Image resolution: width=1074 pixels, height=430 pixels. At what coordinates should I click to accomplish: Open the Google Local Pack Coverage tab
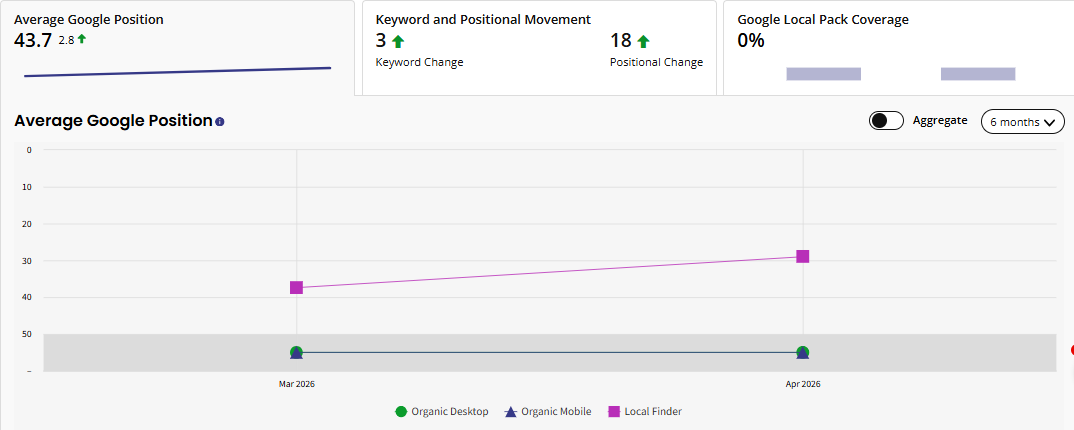[x=898, y=47]
